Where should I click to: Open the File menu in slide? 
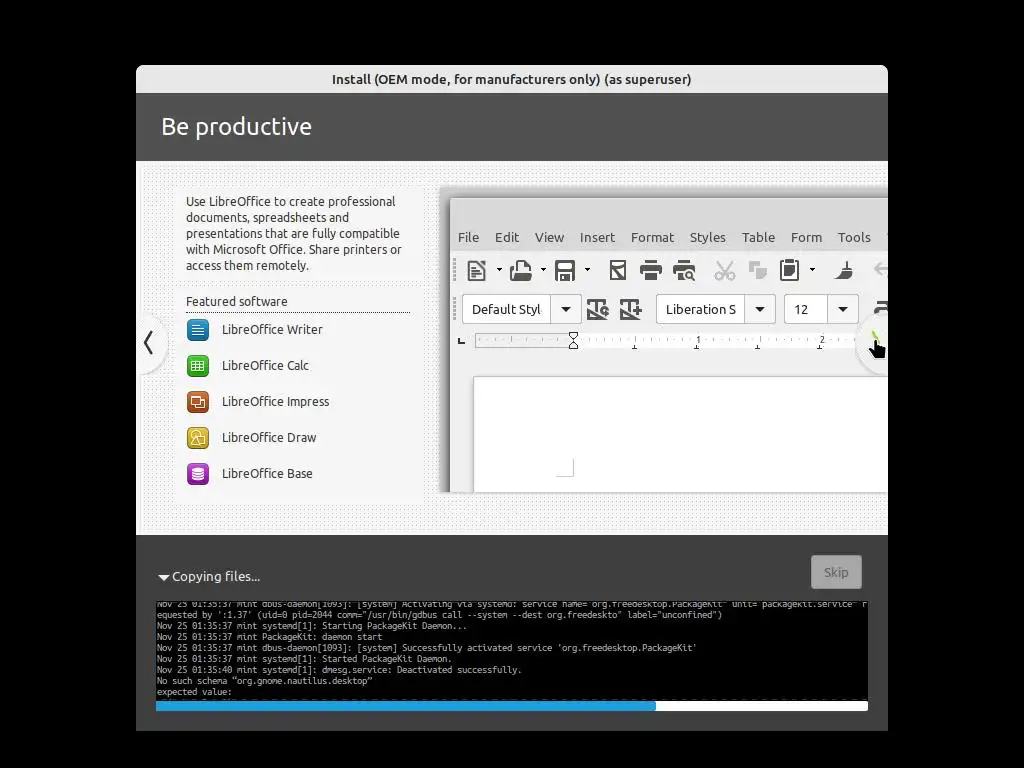tap(468, 238)
